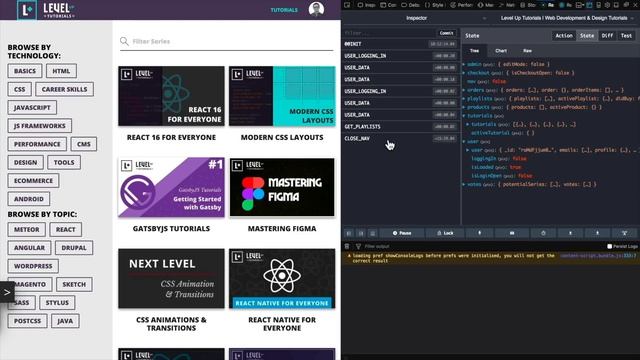640x360 pixels.
Task: Click the remote icon at toolbar end
Action: pos(624,233)
